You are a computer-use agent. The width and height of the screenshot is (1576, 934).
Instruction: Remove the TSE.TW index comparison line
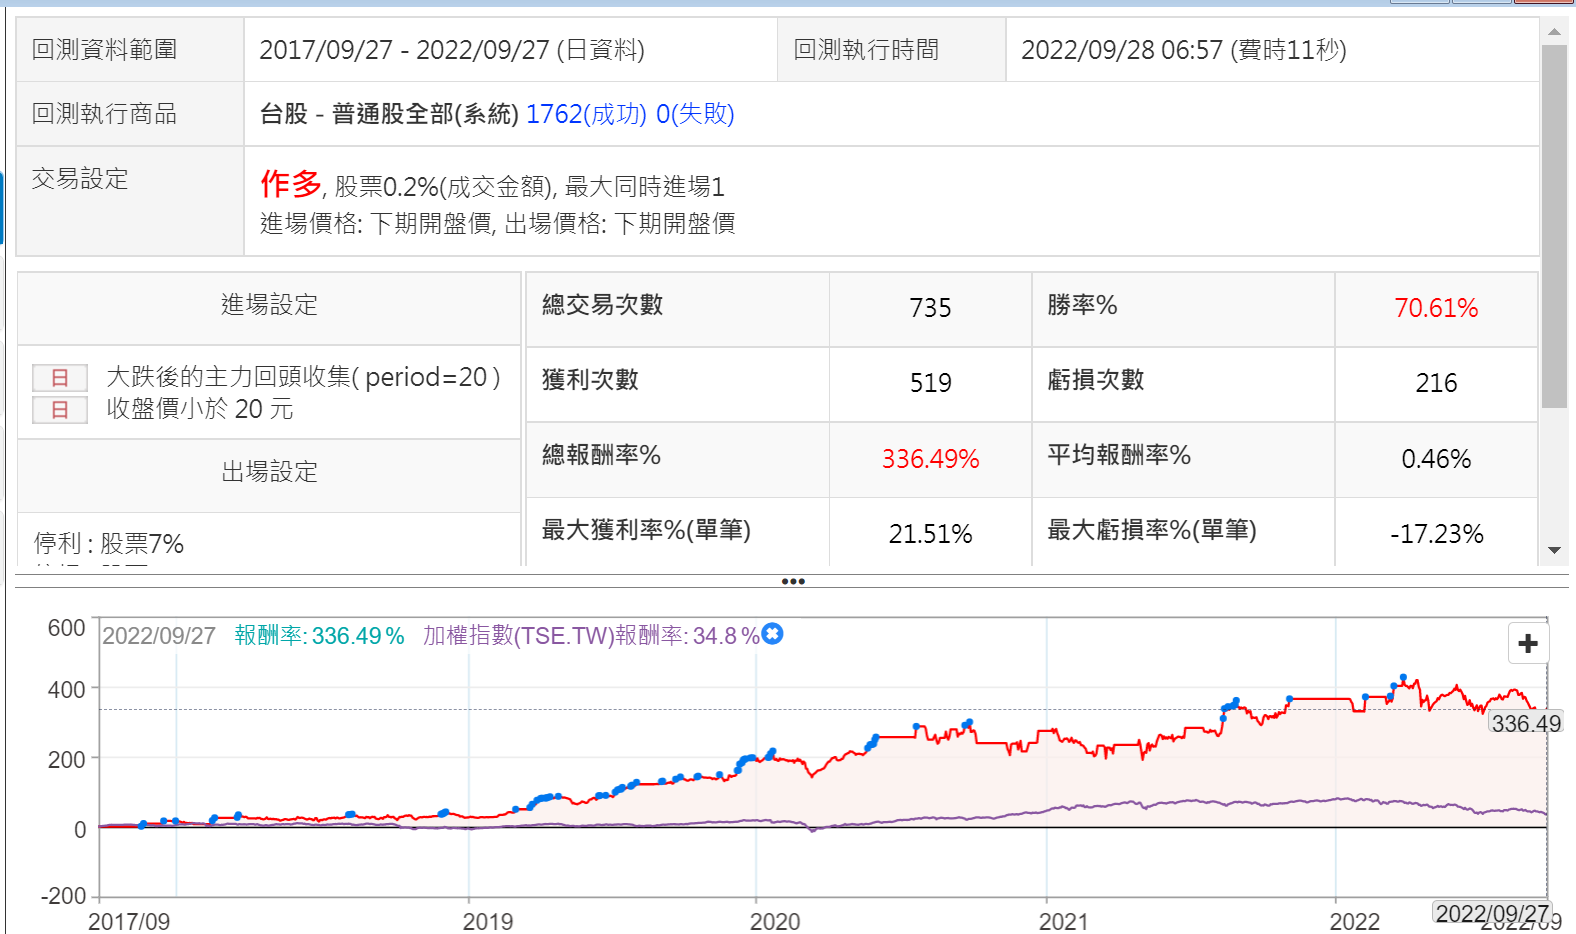(772, 634)
